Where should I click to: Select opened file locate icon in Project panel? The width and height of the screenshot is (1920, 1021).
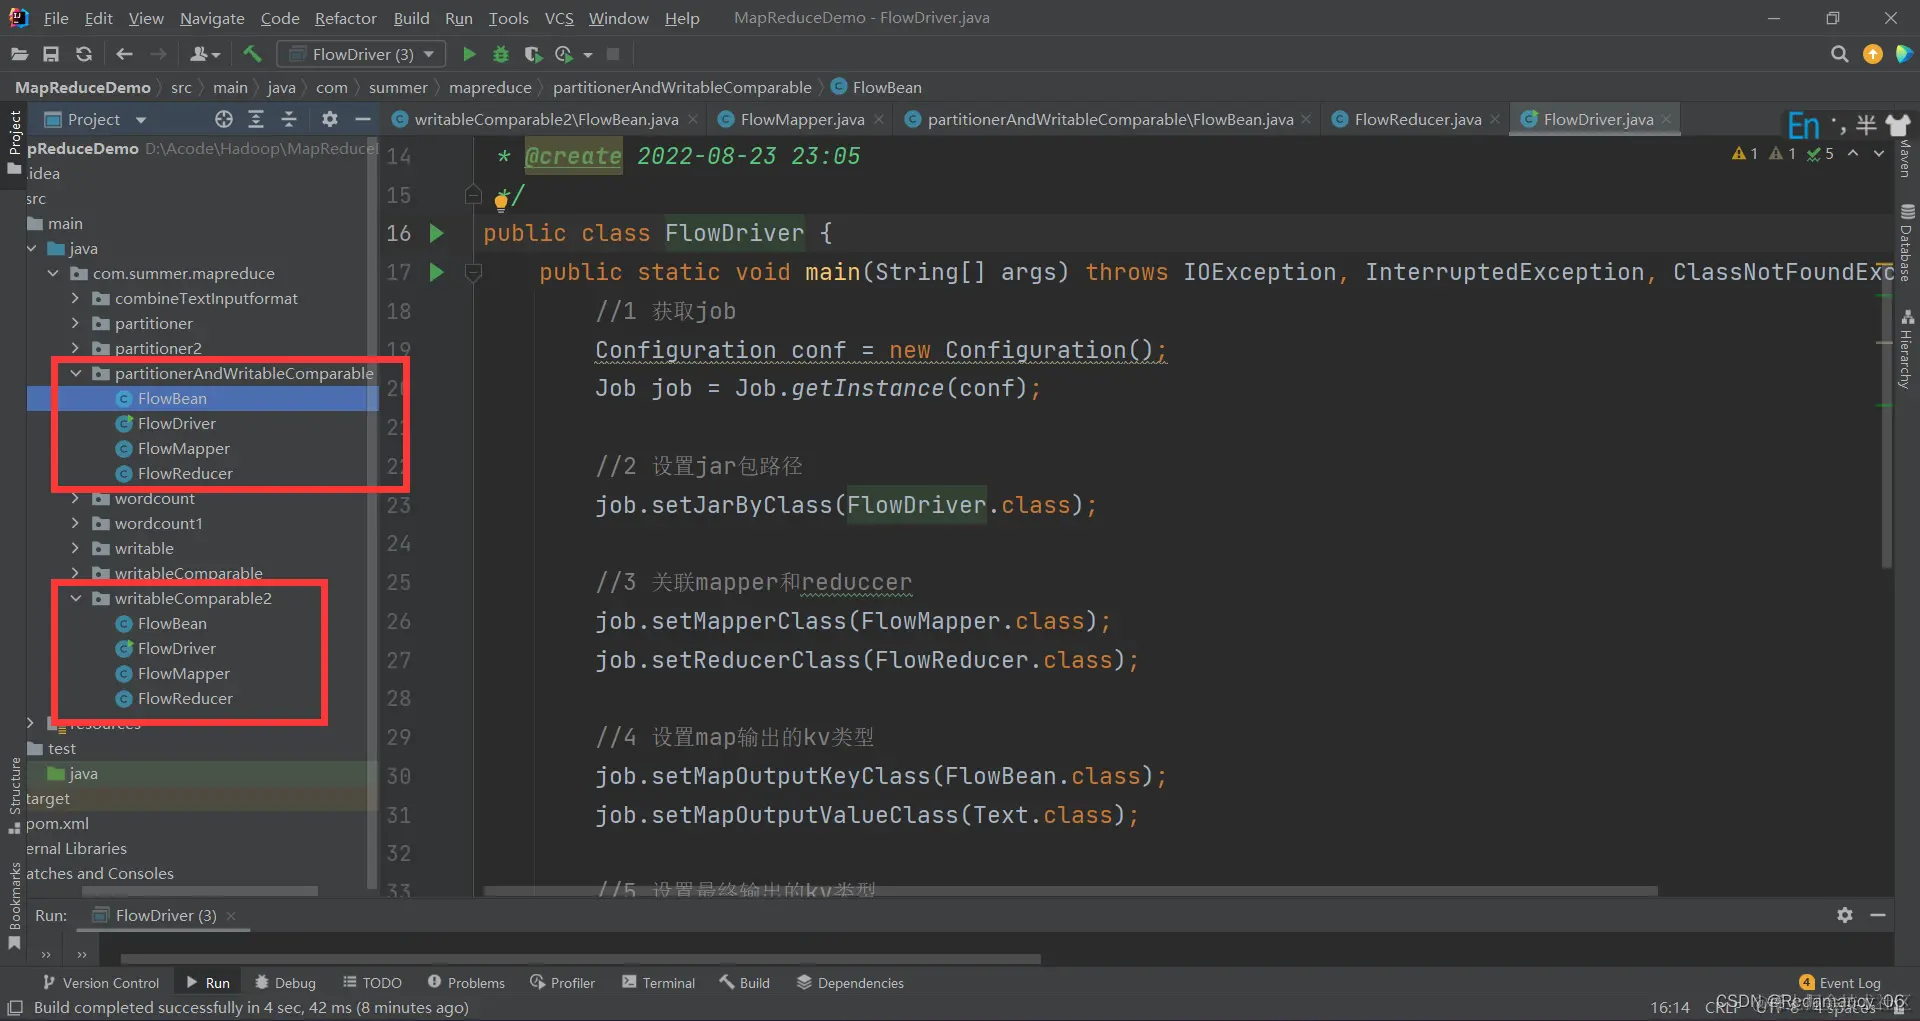[x=224, y=119]
